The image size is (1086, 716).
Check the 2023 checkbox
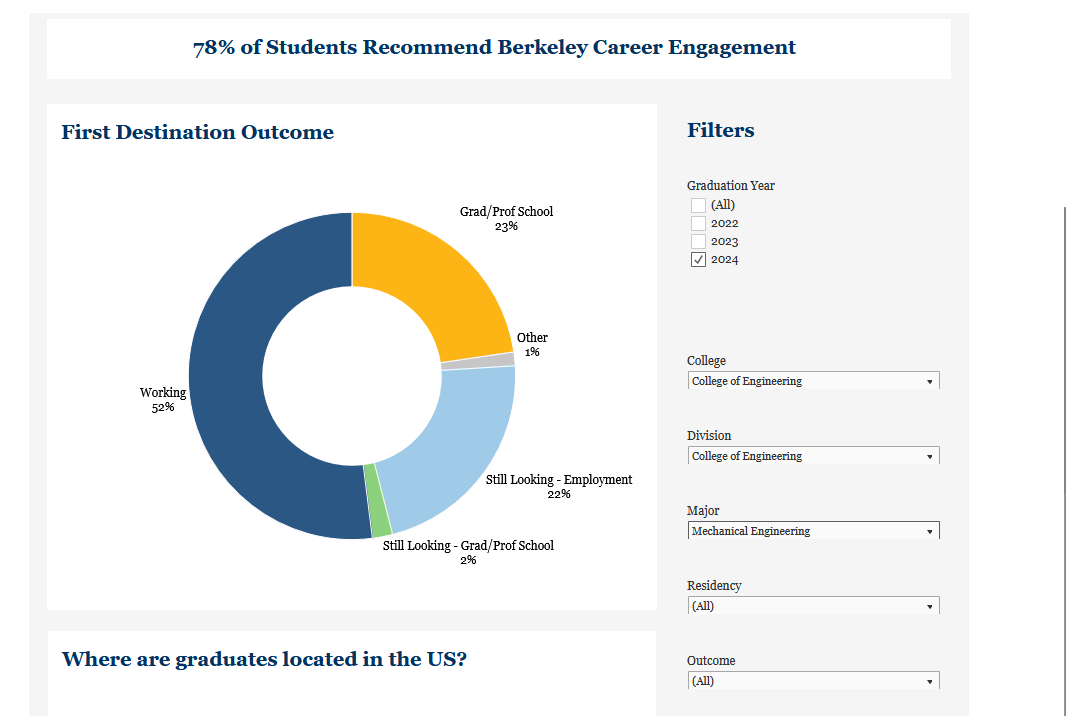click(x=698, y=240)
